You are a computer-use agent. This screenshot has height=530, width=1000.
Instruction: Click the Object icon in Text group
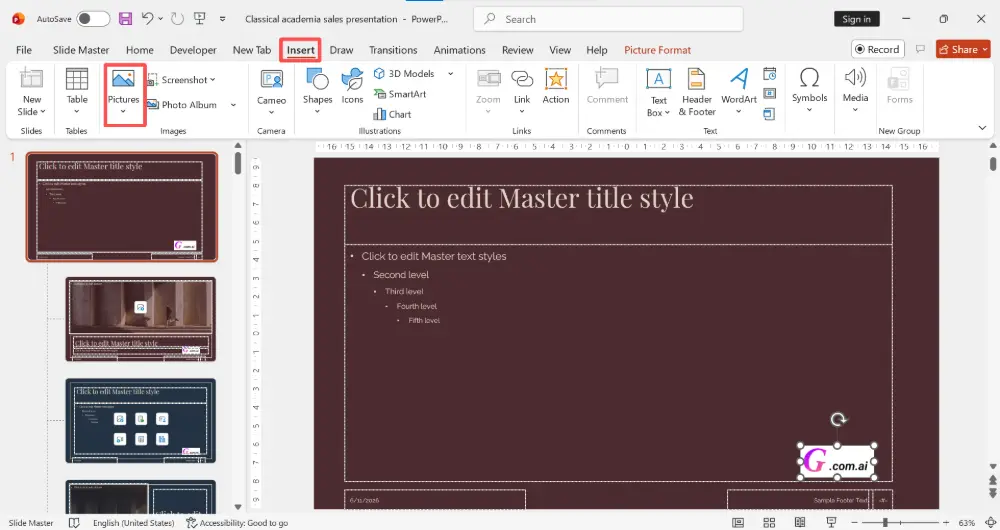pos(770,114)
